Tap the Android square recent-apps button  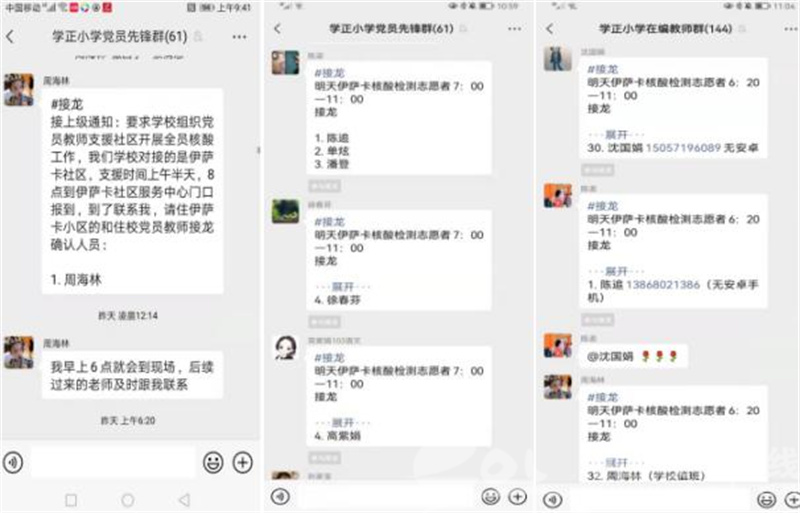click(x=71, y=500)
